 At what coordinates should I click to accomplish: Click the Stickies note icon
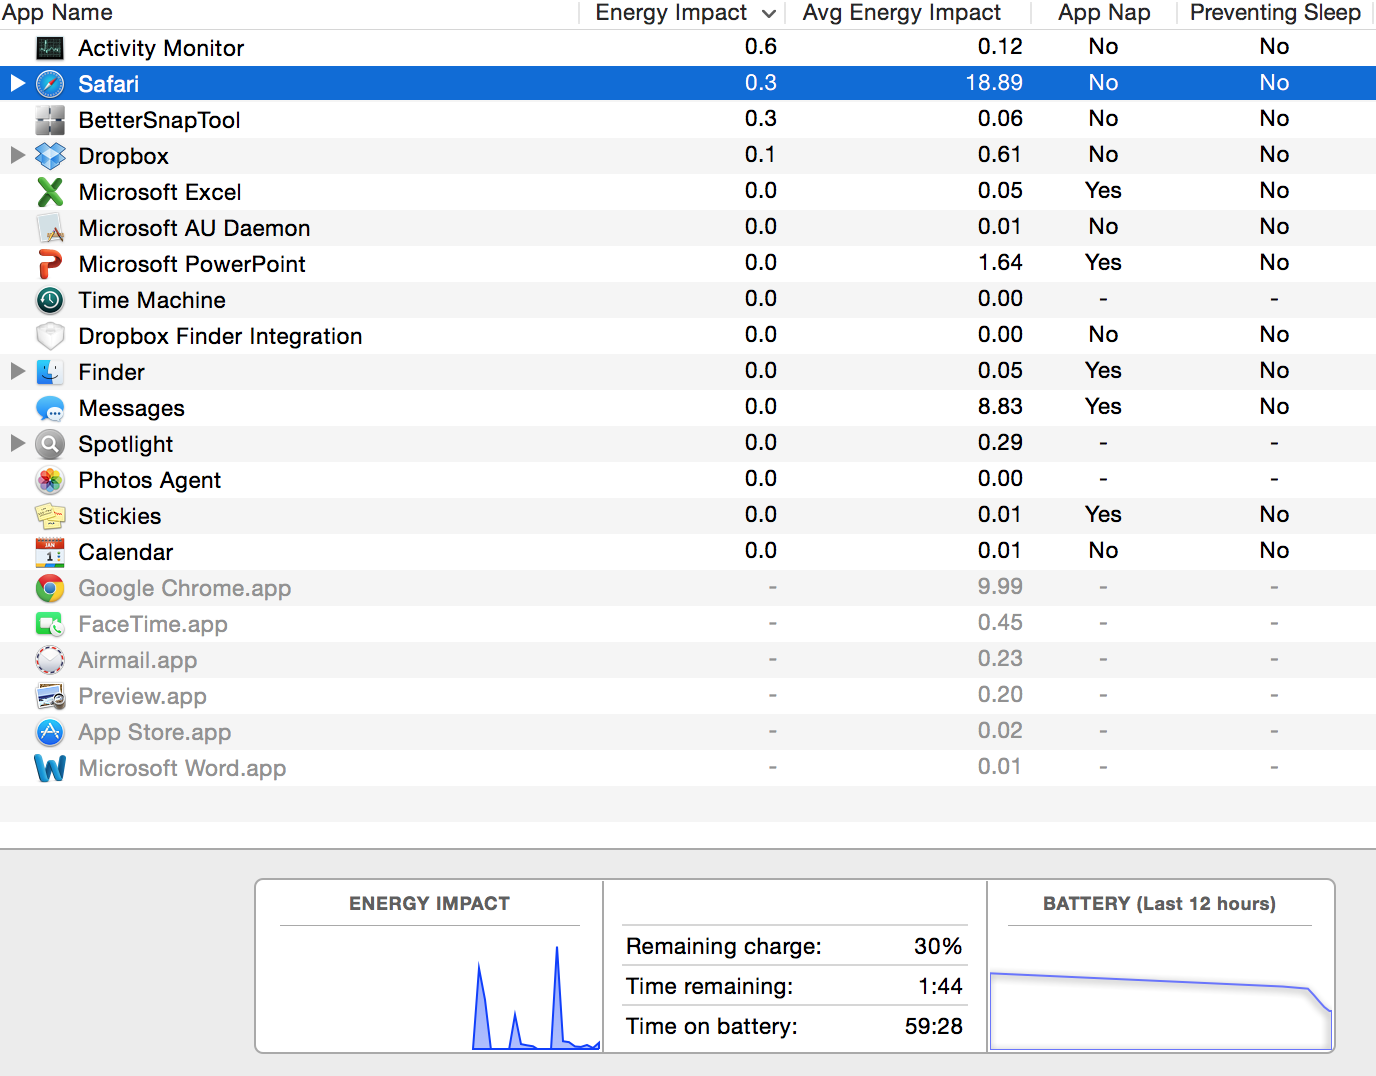[50, 516]
